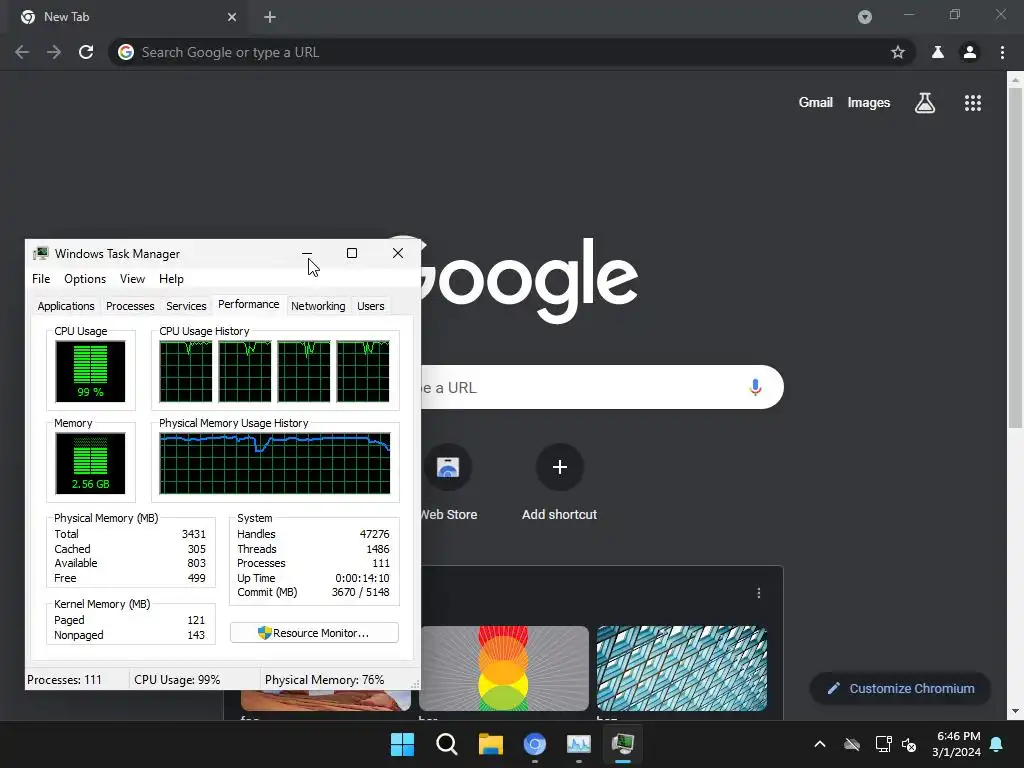Click Threads value 1486

[x=377, y=549]
